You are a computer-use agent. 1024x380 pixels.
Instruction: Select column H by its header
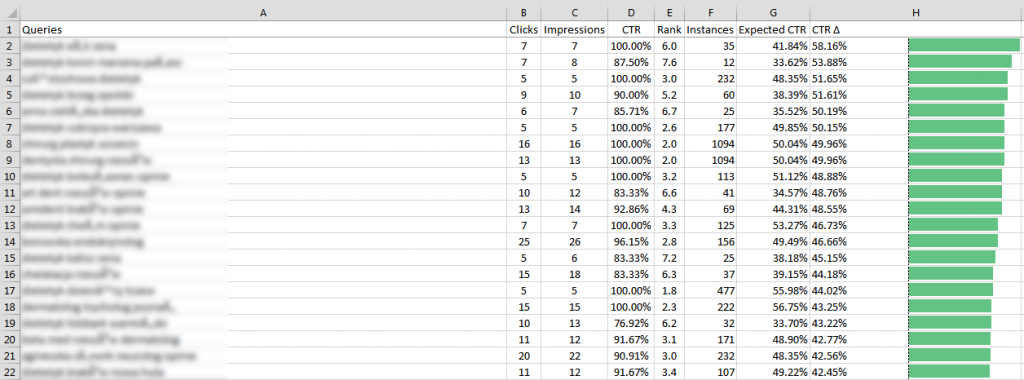917,12
